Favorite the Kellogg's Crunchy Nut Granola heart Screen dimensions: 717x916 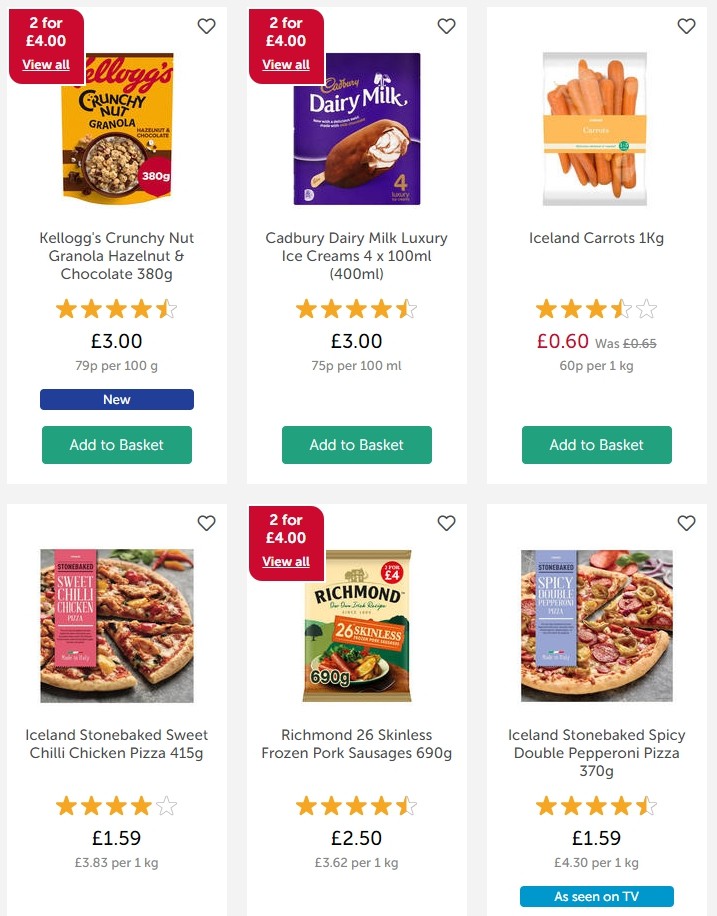(206, 26)
